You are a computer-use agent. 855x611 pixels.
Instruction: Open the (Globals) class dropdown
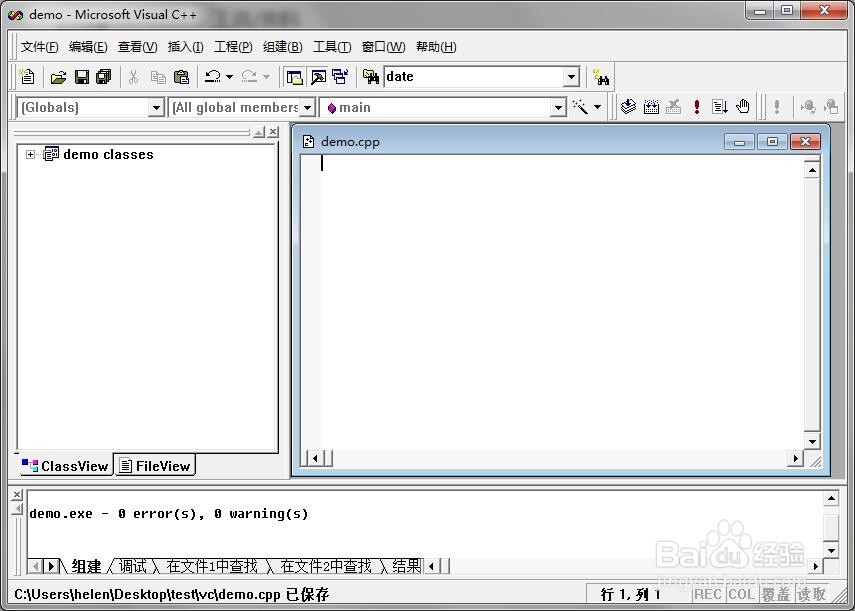point(156,107)
